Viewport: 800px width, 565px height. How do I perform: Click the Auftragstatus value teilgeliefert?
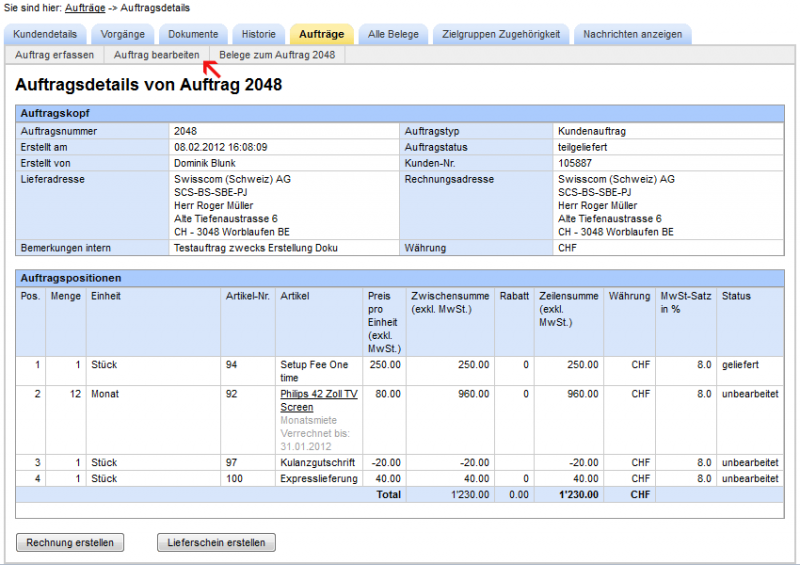tap(583, 147)
